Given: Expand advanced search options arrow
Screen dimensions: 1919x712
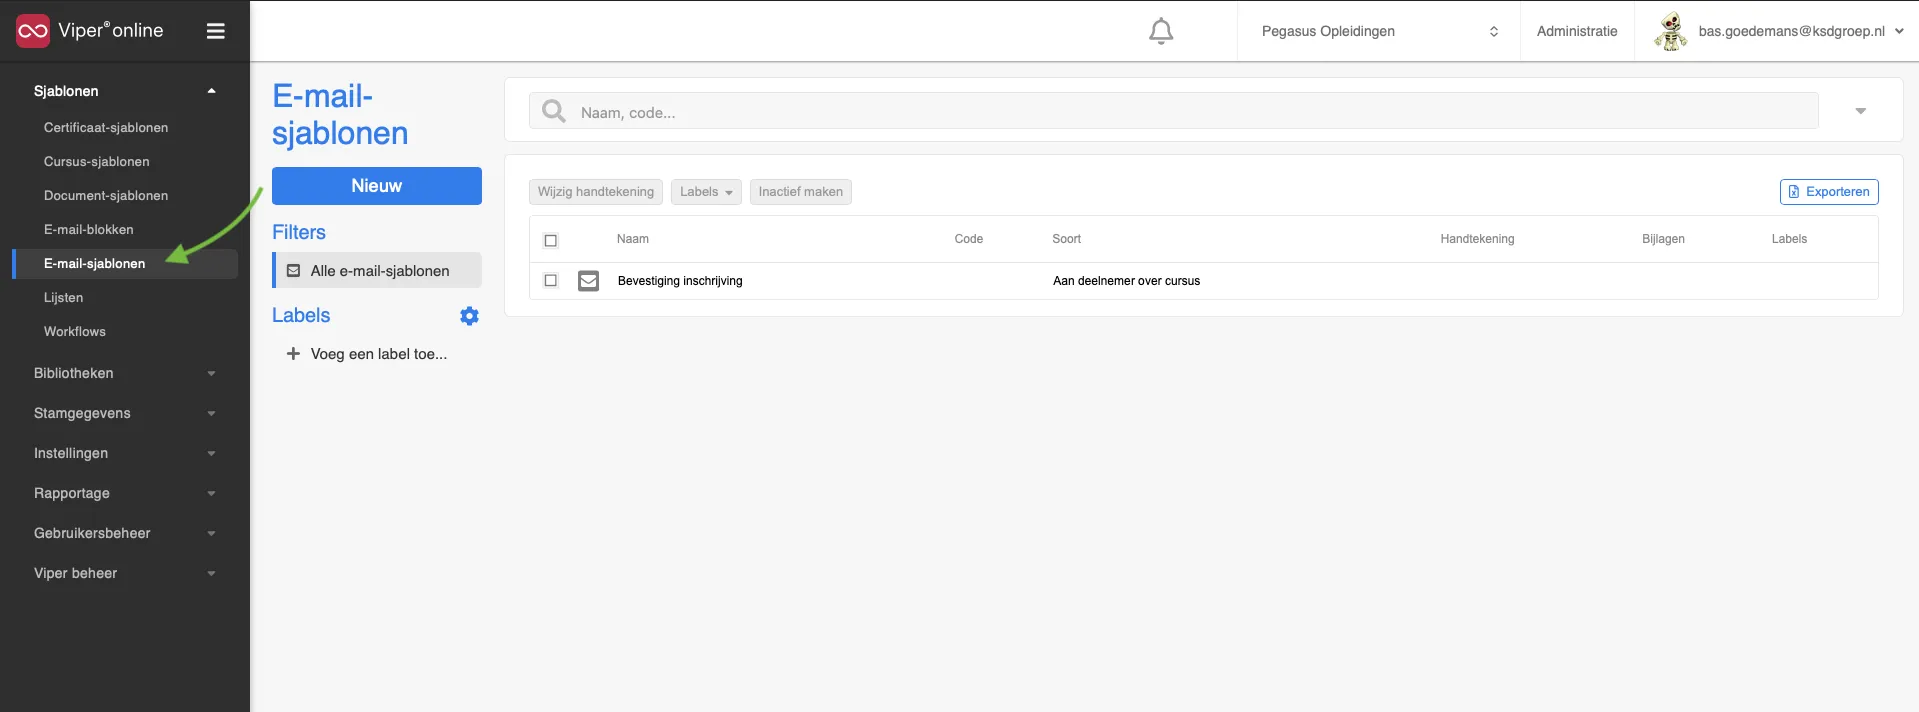Looking at the screenshot, I should pos(1861,111).
